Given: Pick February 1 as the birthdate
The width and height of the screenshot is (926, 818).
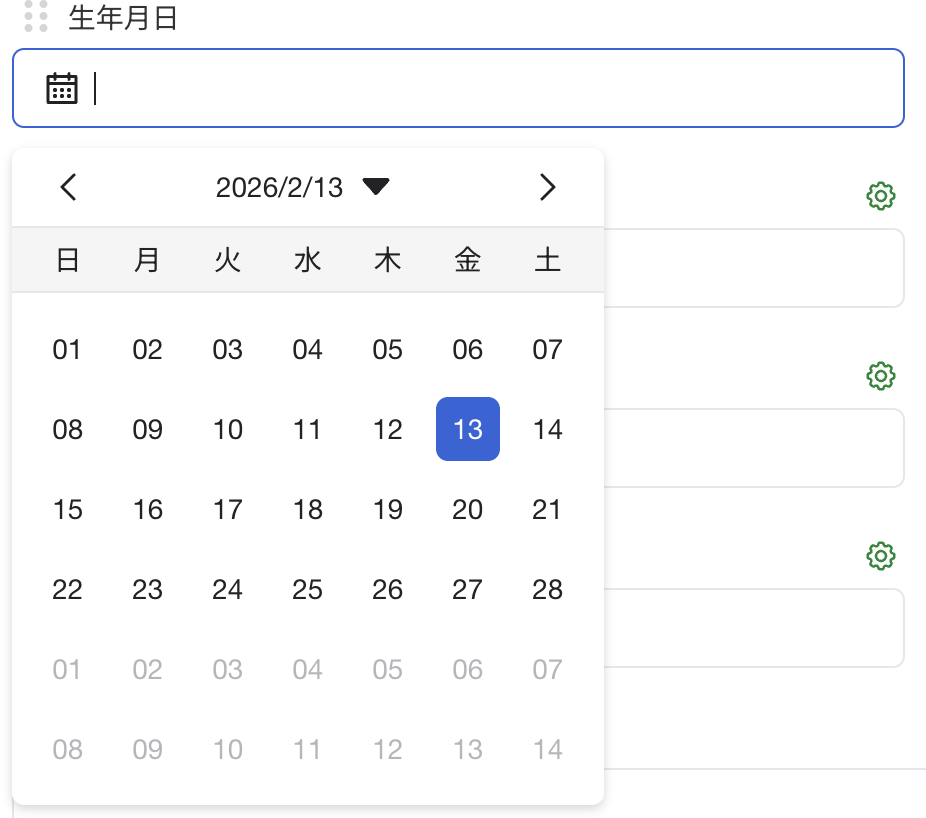Looking at the screenshot, I should pos(67,349).
